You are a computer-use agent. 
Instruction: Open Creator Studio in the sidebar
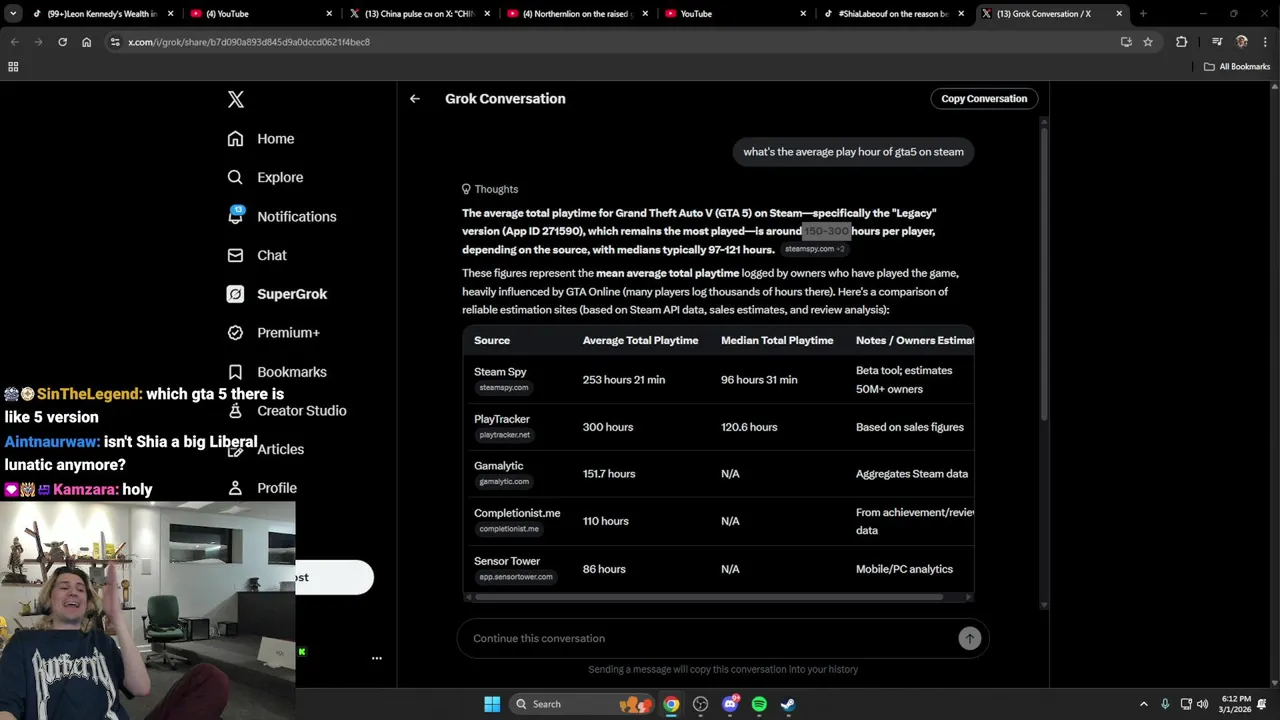286,410
